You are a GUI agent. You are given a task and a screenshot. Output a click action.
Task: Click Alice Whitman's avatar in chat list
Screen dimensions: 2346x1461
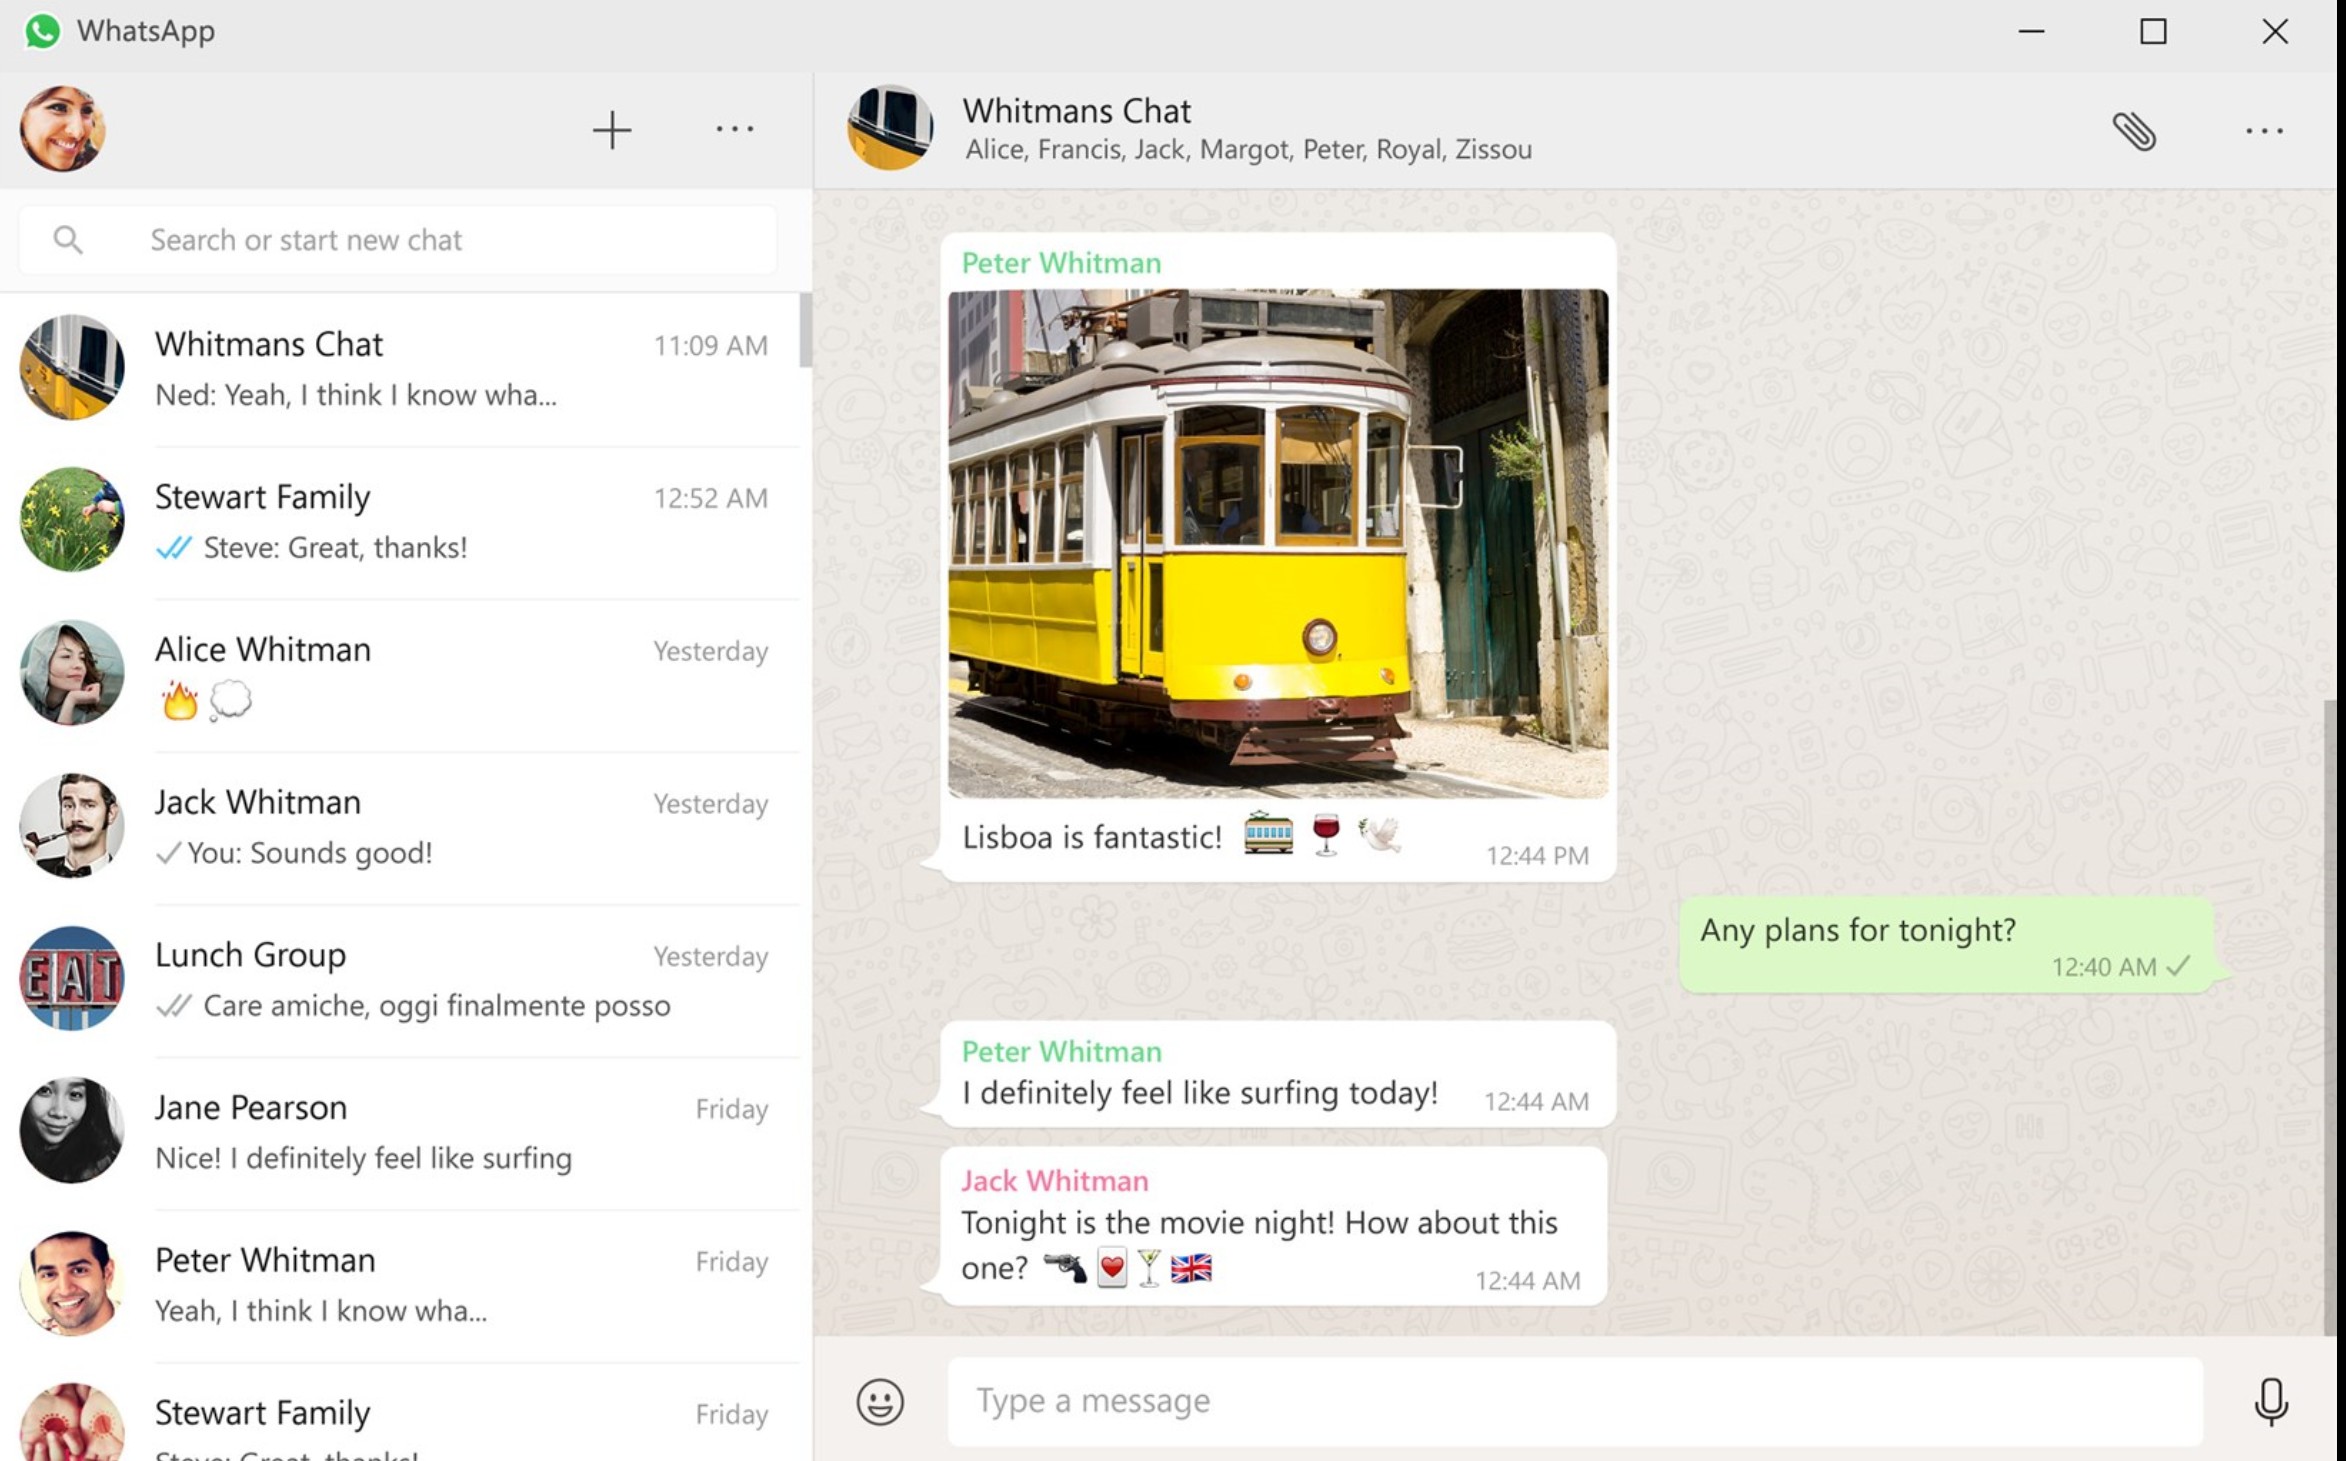tap(71, 673)
